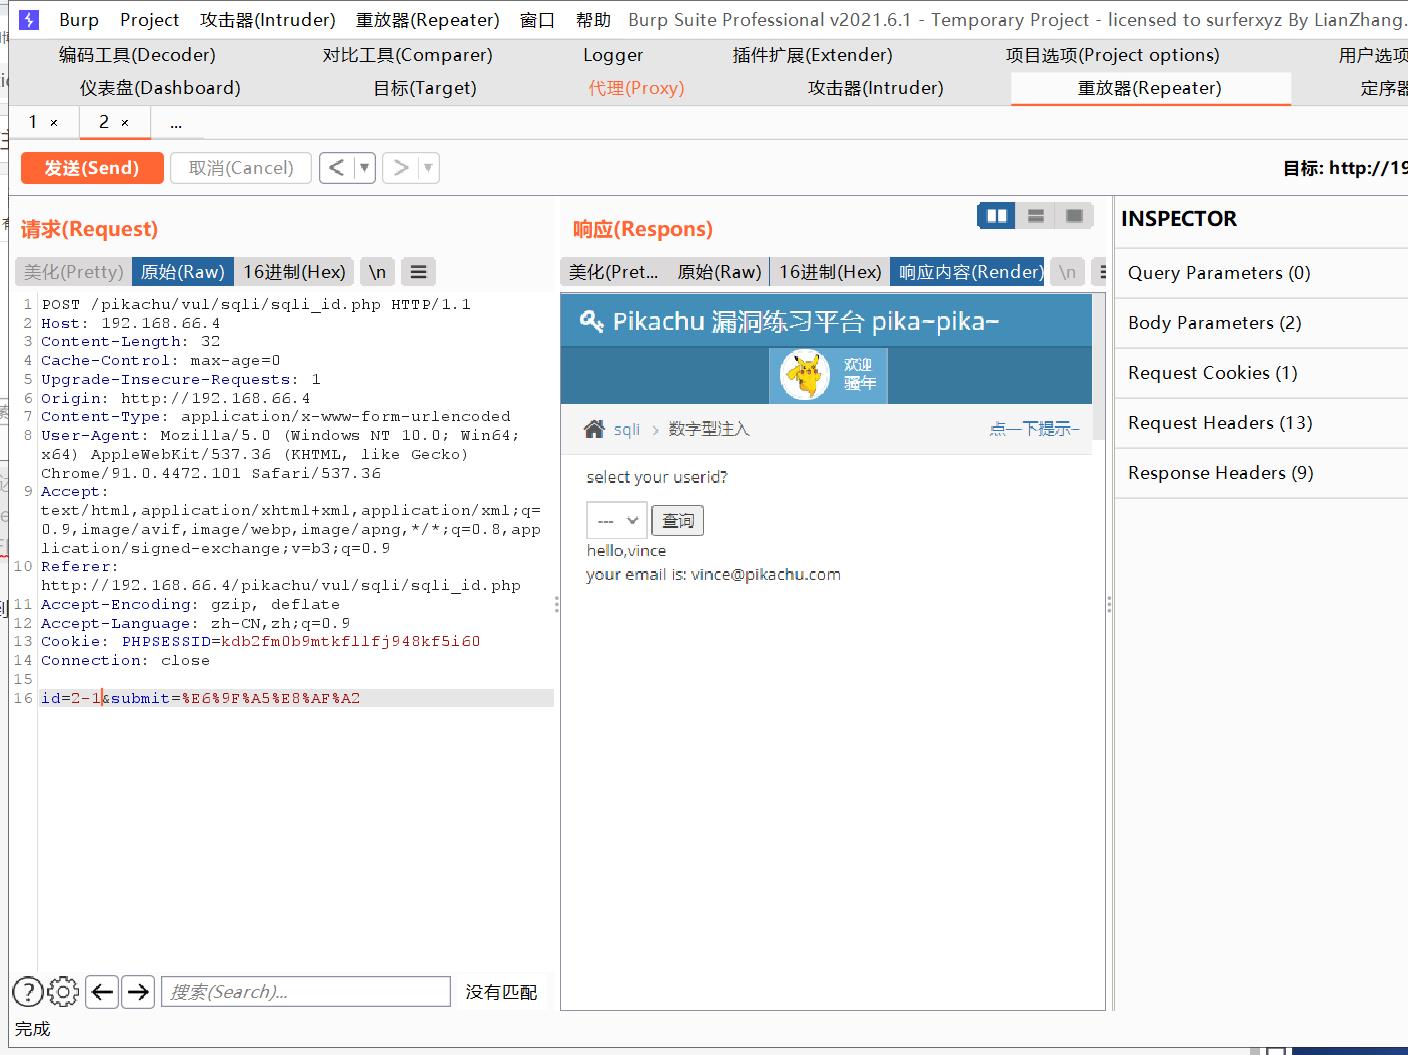Open the help question mark icon
Image resolution: width=1408 pixels, height=1055 pixels.
(x=28, y=991)
